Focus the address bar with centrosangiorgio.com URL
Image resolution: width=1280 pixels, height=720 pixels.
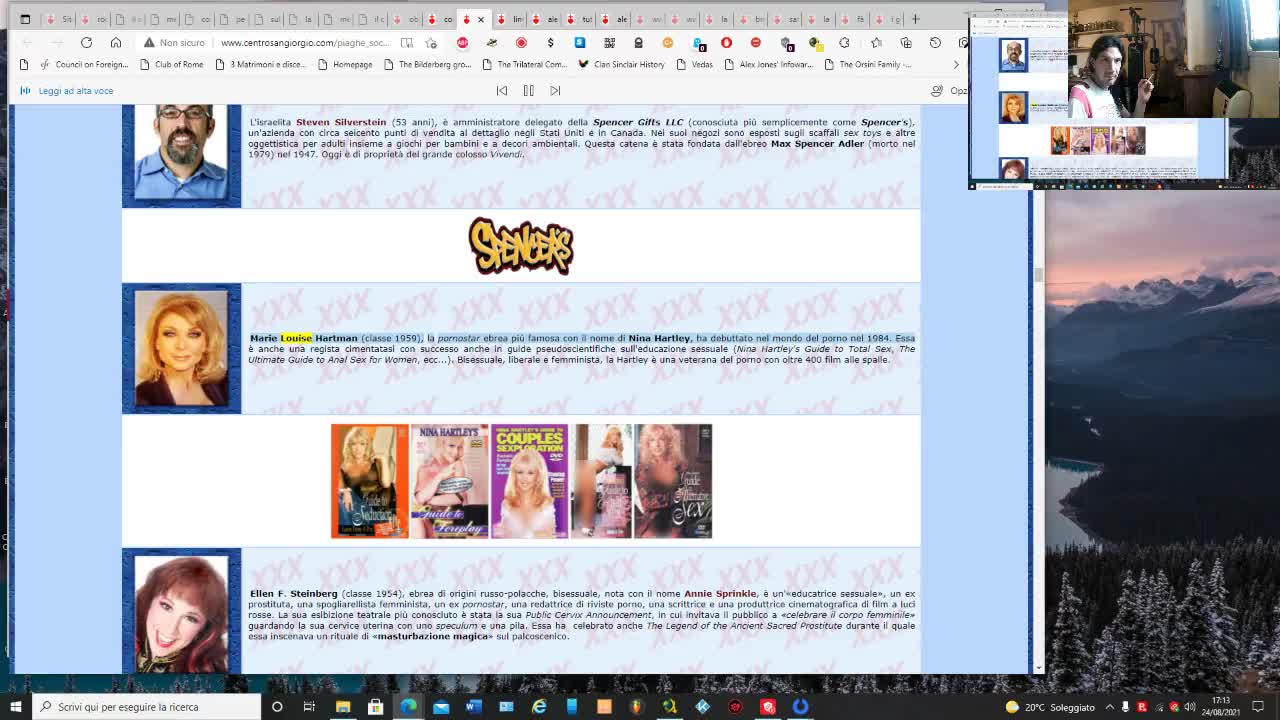(x=304, y=43)
